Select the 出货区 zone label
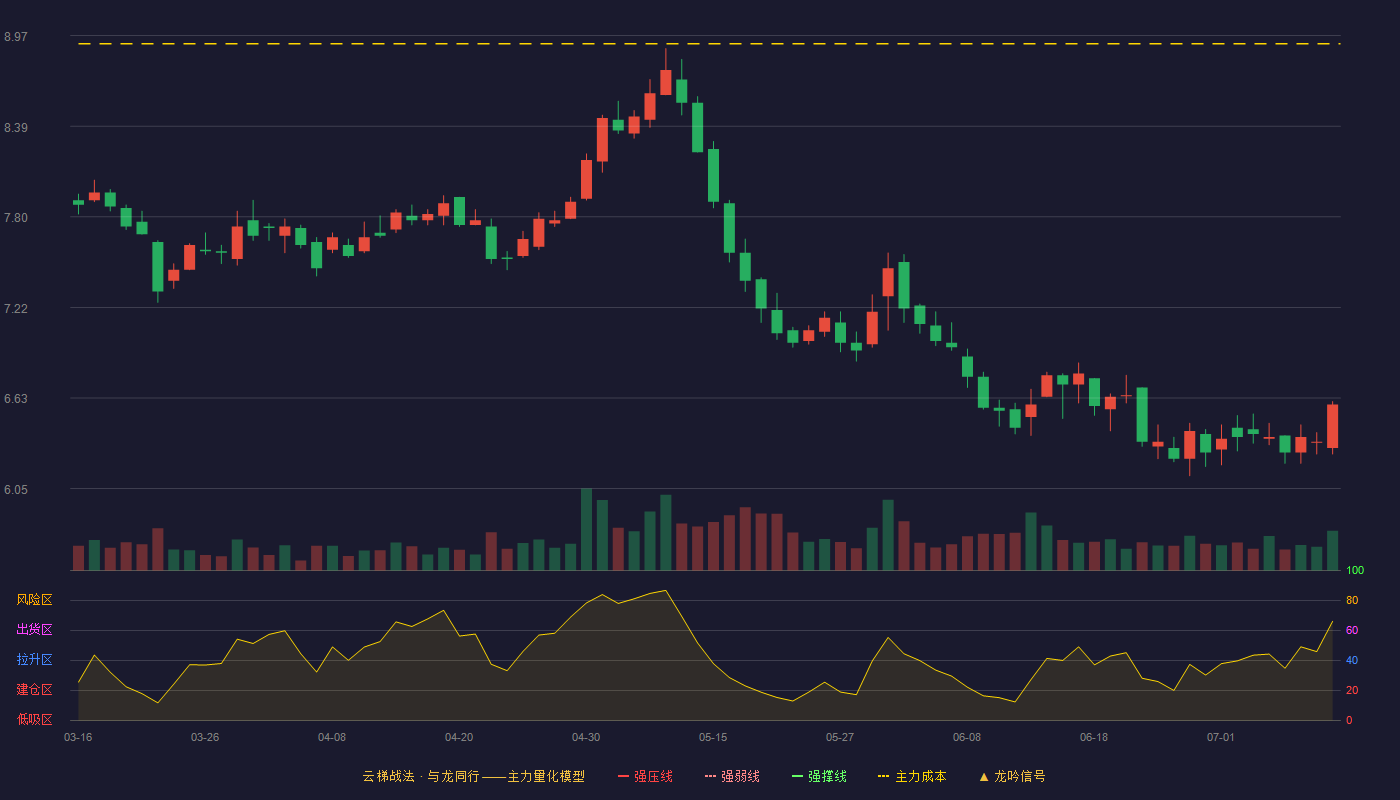1400x800 pixels. (x=34, y=630)
